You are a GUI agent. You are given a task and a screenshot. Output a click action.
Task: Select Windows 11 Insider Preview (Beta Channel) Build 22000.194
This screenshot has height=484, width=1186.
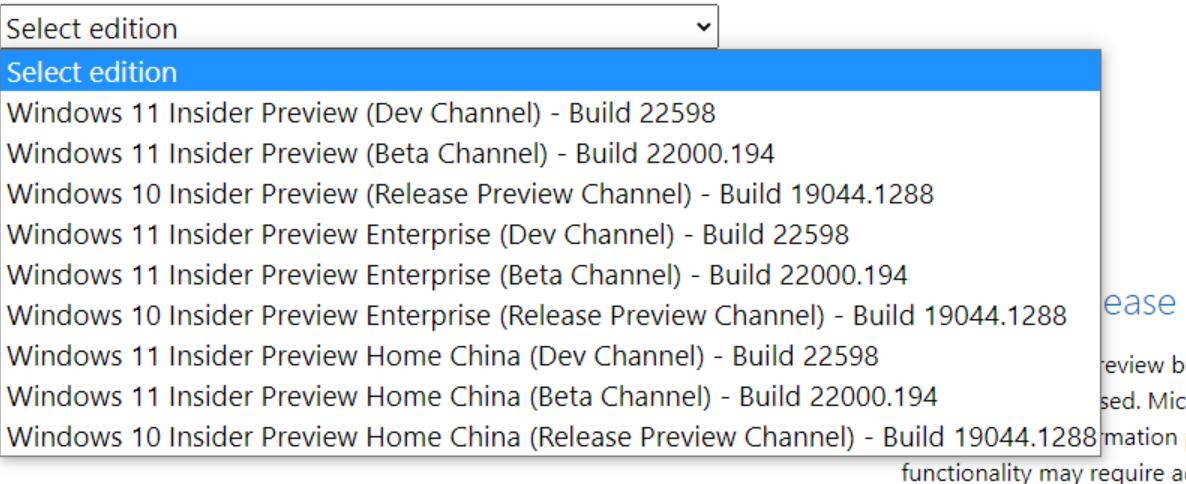coord(392,153)
